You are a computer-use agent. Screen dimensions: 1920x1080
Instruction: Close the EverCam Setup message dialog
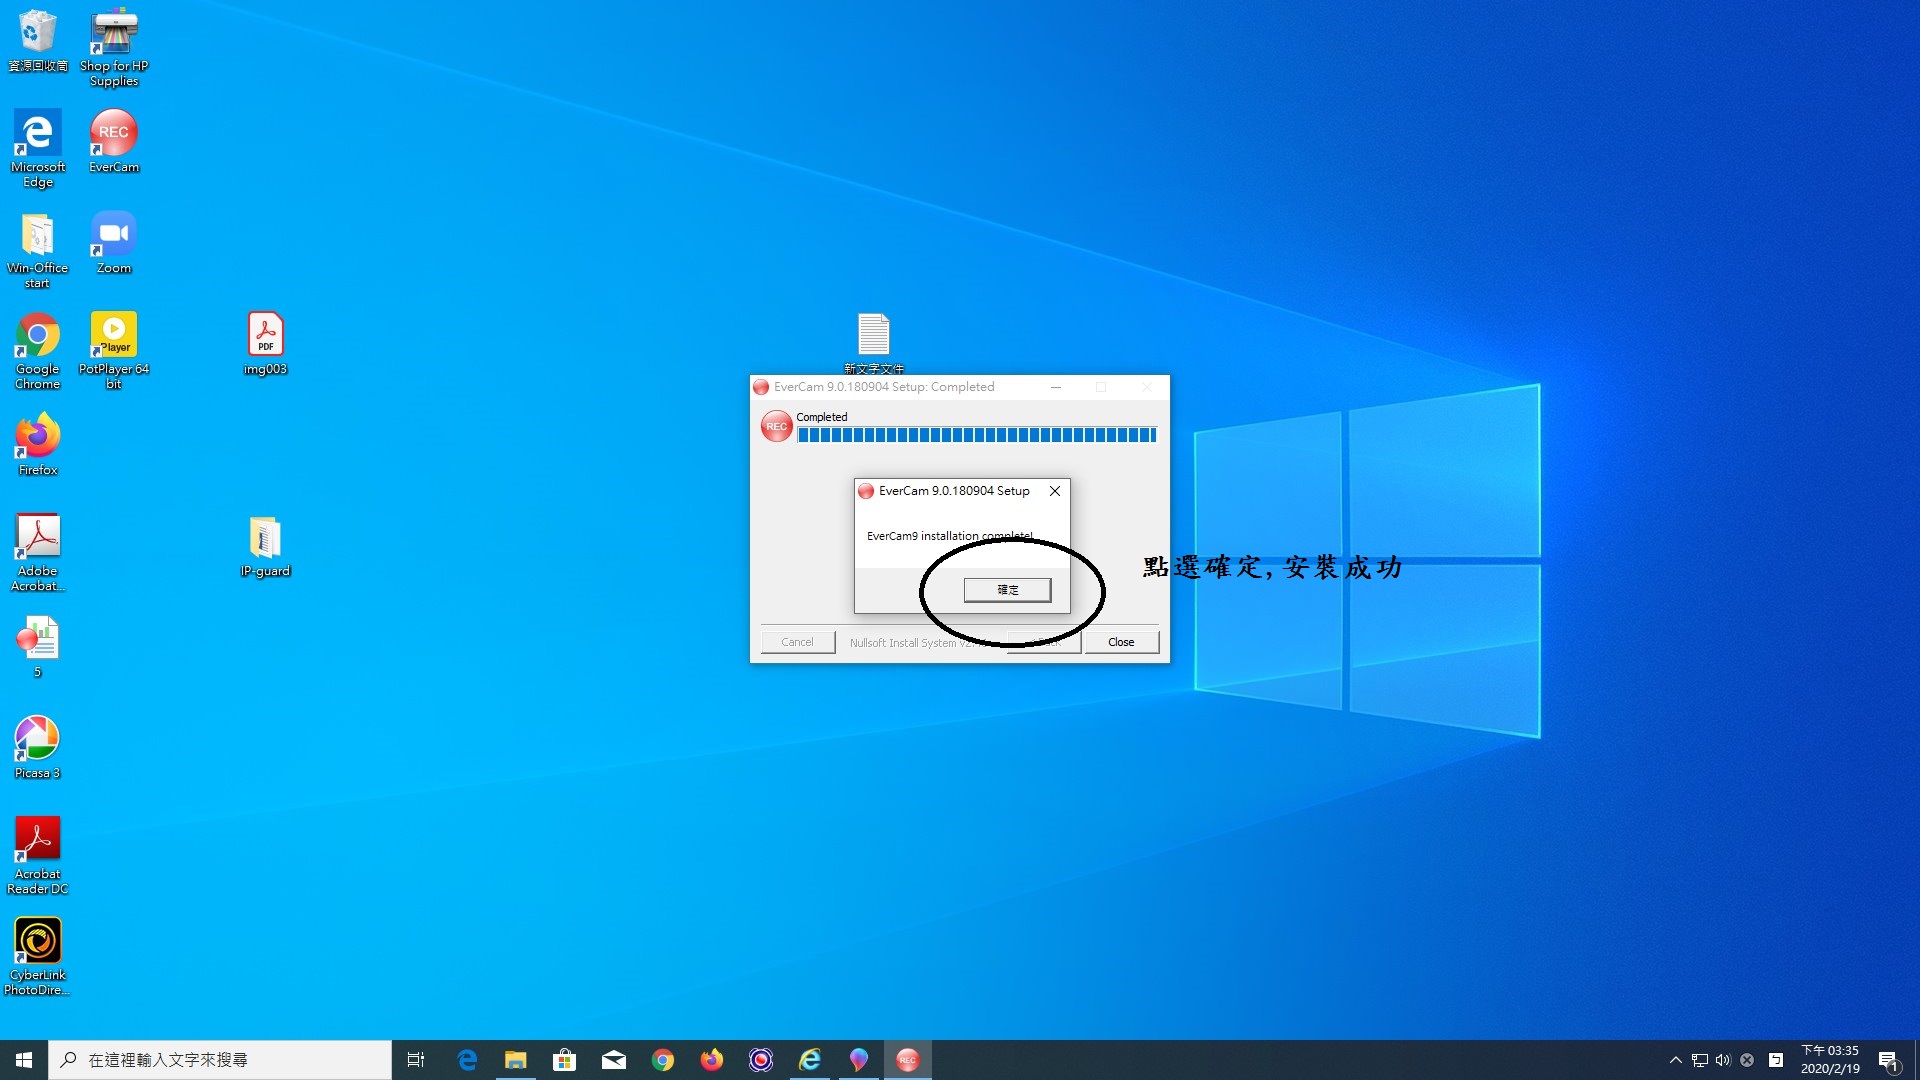tap(1055, 491)
